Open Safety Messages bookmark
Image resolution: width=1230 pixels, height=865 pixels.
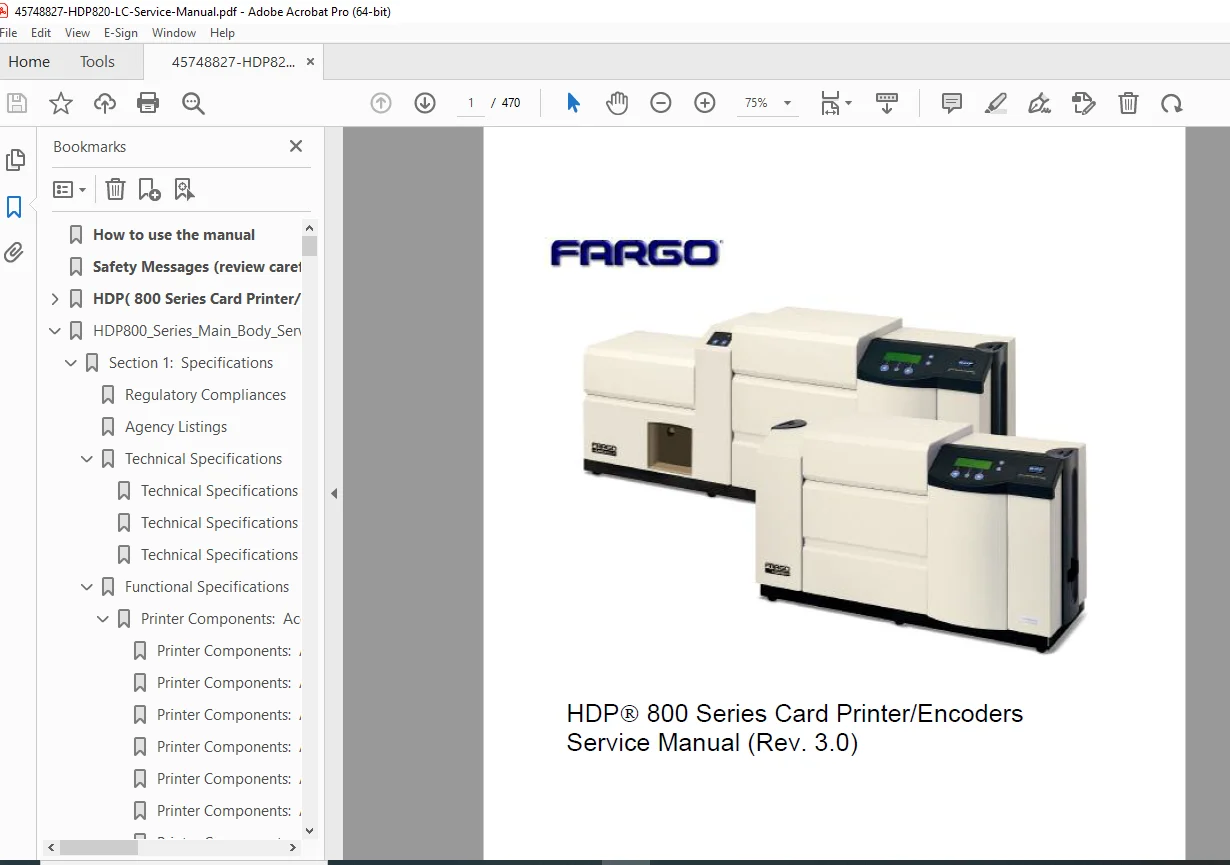[197, 267]
